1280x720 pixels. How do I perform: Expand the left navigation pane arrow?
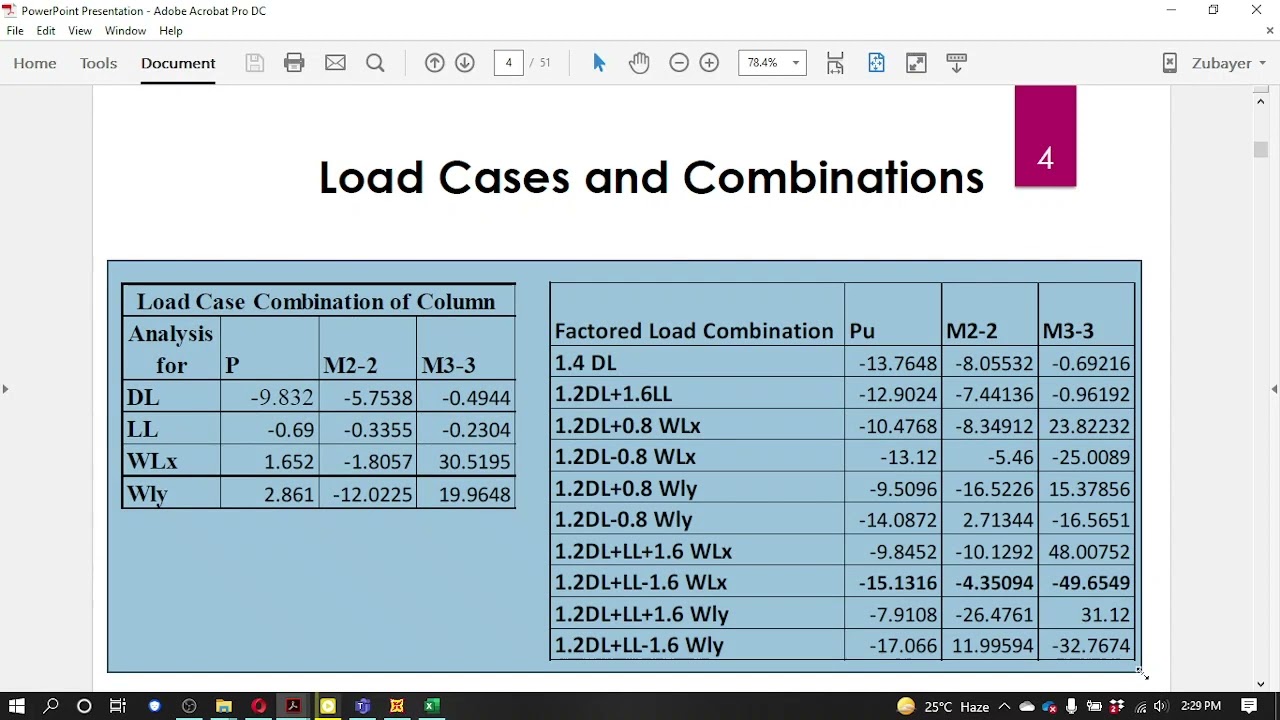tap(5, 389)
